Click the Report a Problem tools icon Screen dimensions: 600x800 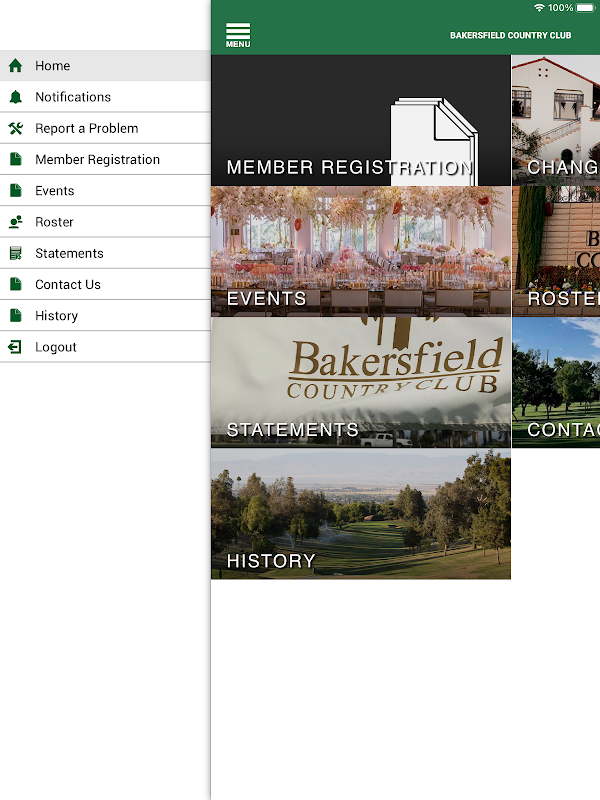coord(16,128)
